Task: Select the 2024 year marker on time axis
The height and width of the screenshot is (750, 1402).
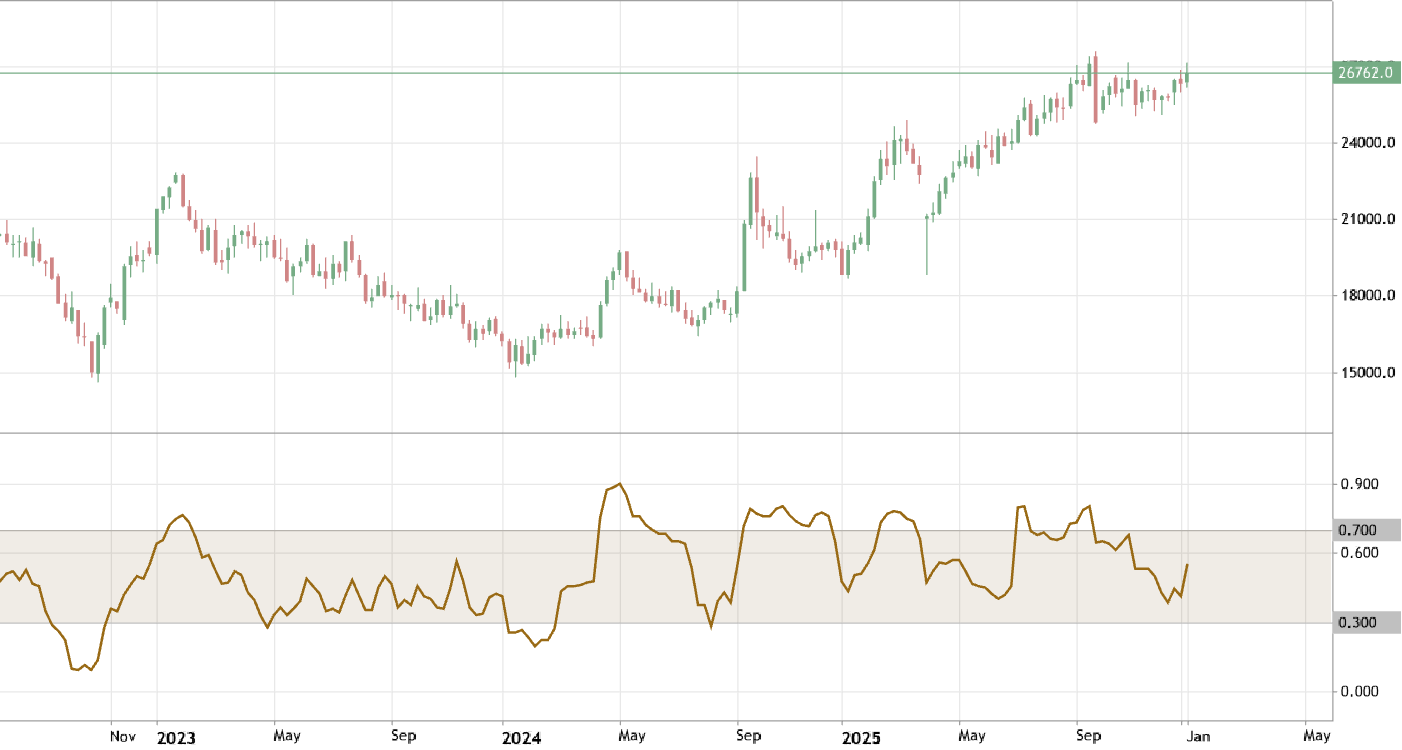Action: click(521, 738)
